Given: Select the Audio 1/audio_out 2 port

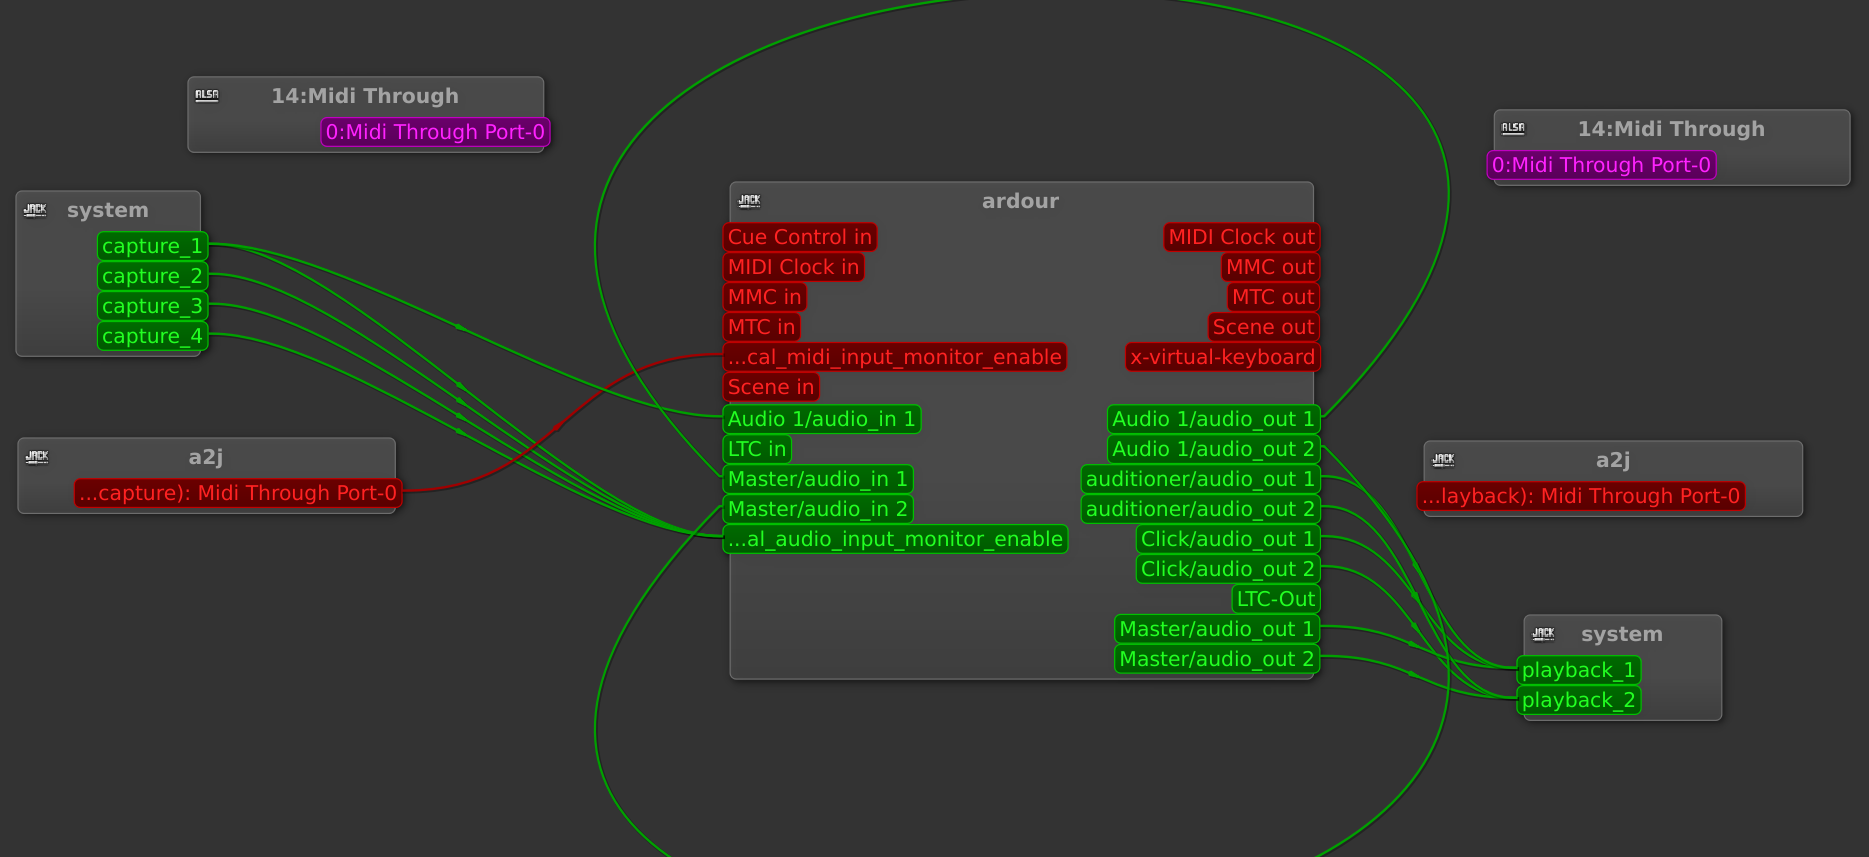Looking at the screenshot, I should (x=1214, y=449).
